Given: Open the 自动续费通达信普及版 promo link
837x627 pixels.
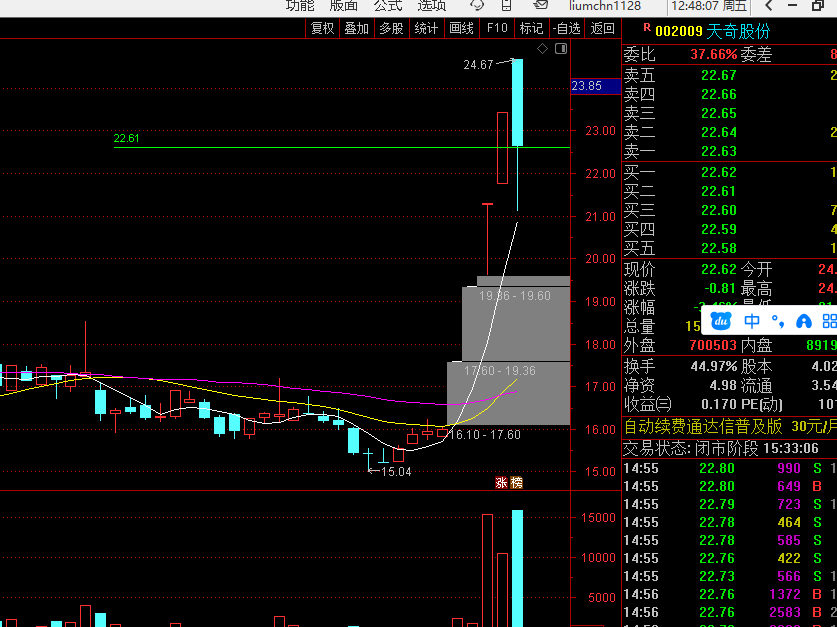Looking at the screenshot, I should click(730, 426).
